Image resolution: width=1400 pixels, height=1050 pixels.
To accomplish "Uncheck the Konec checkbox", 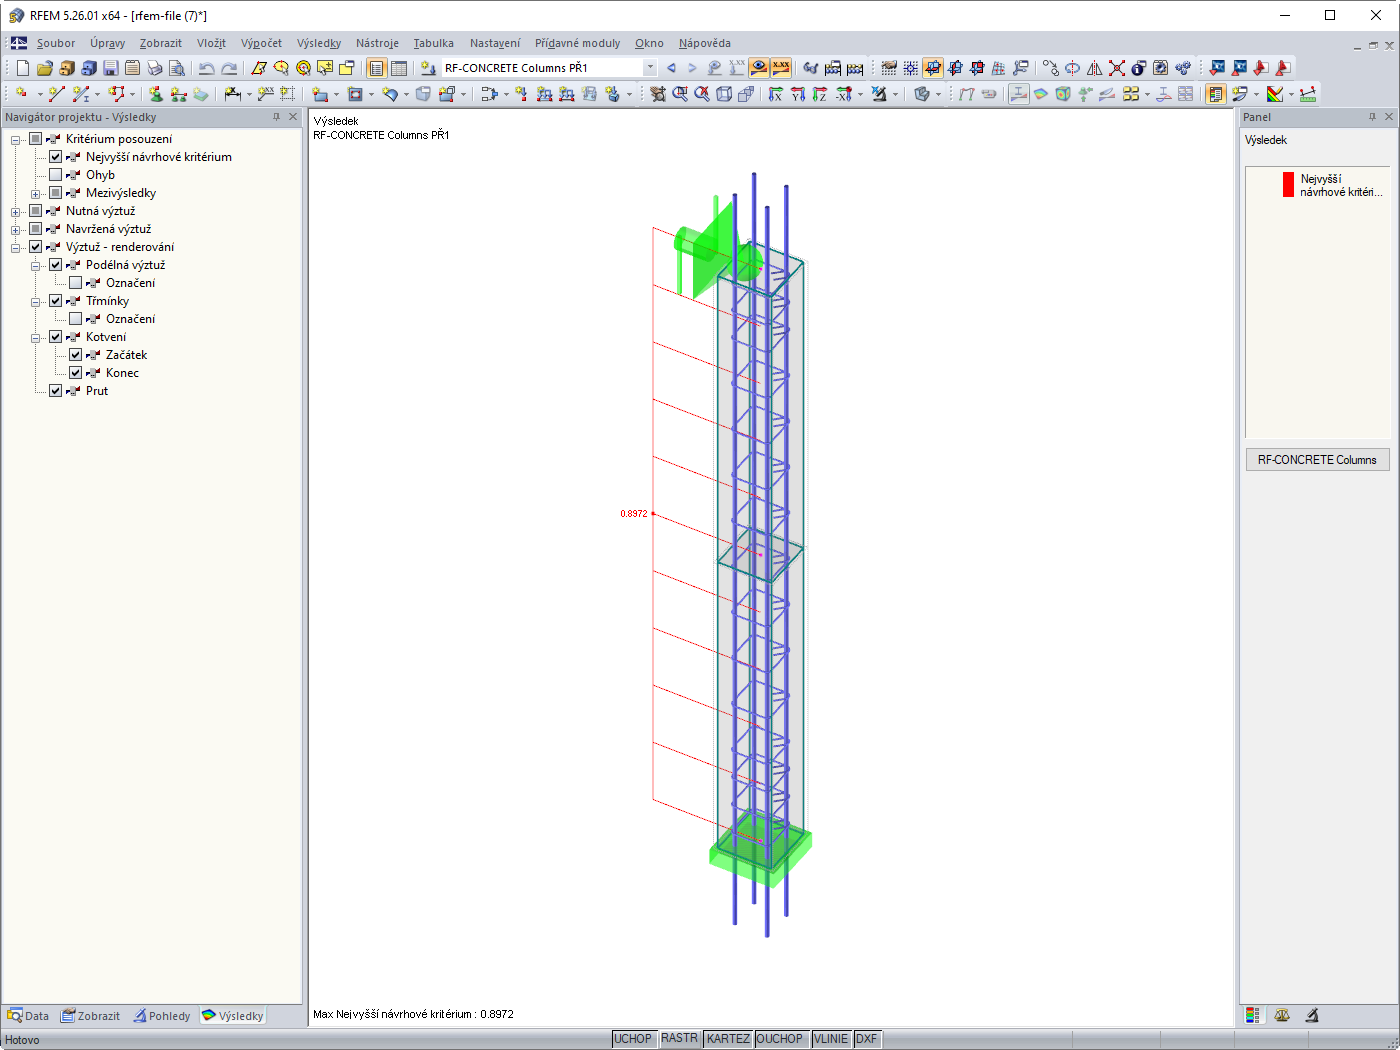I will [x=76, y=373].
